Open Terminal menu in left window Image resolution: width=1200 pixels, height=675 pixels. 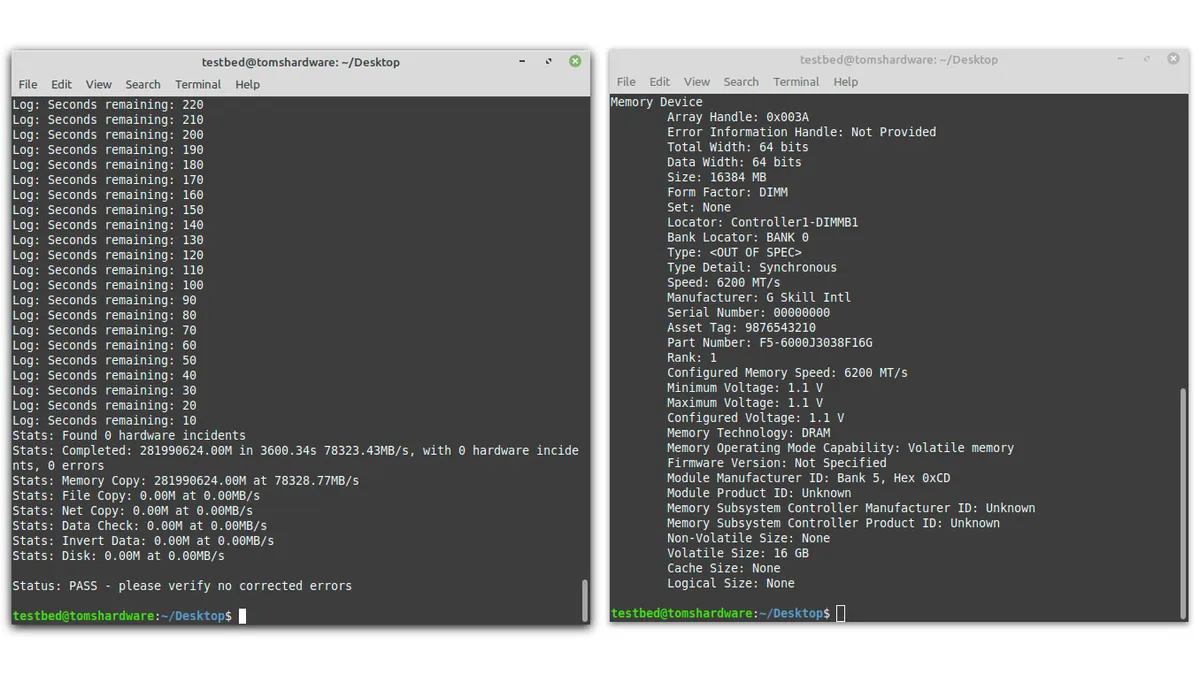[x=198, y=85]
